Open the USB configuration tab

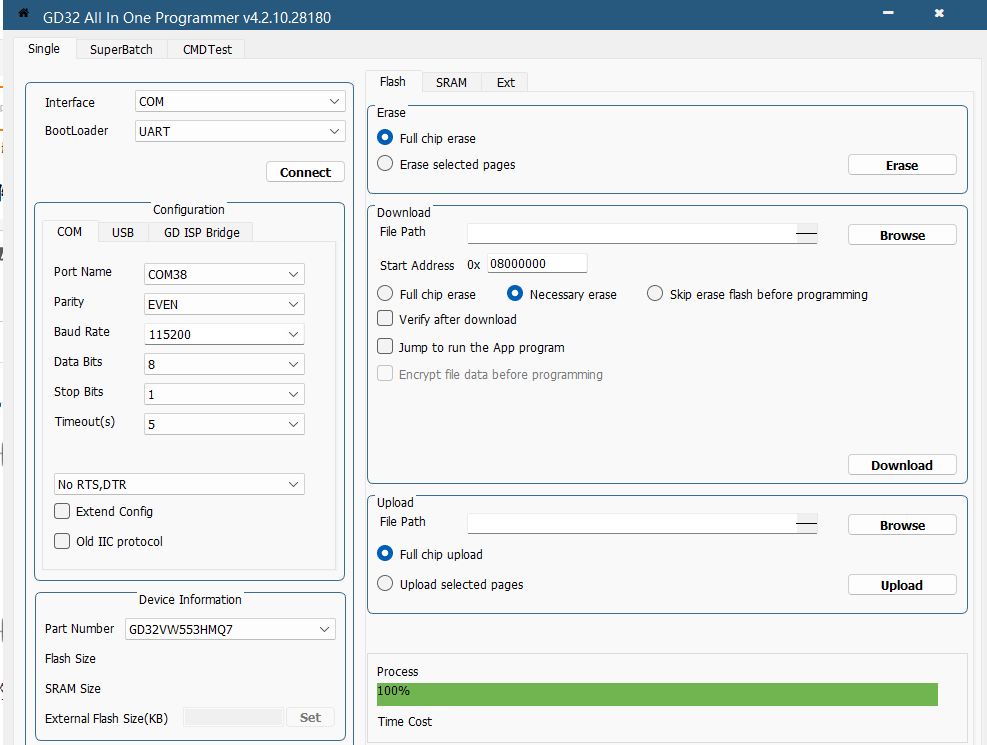pyautogui.click(x=123, y=232)
